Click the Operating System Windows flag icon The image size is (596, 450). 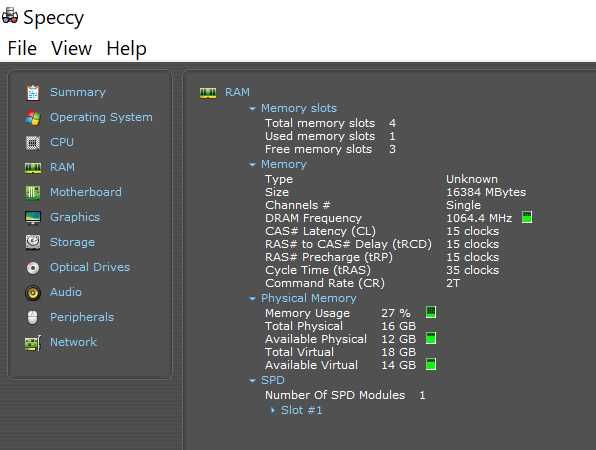[33, 117]
